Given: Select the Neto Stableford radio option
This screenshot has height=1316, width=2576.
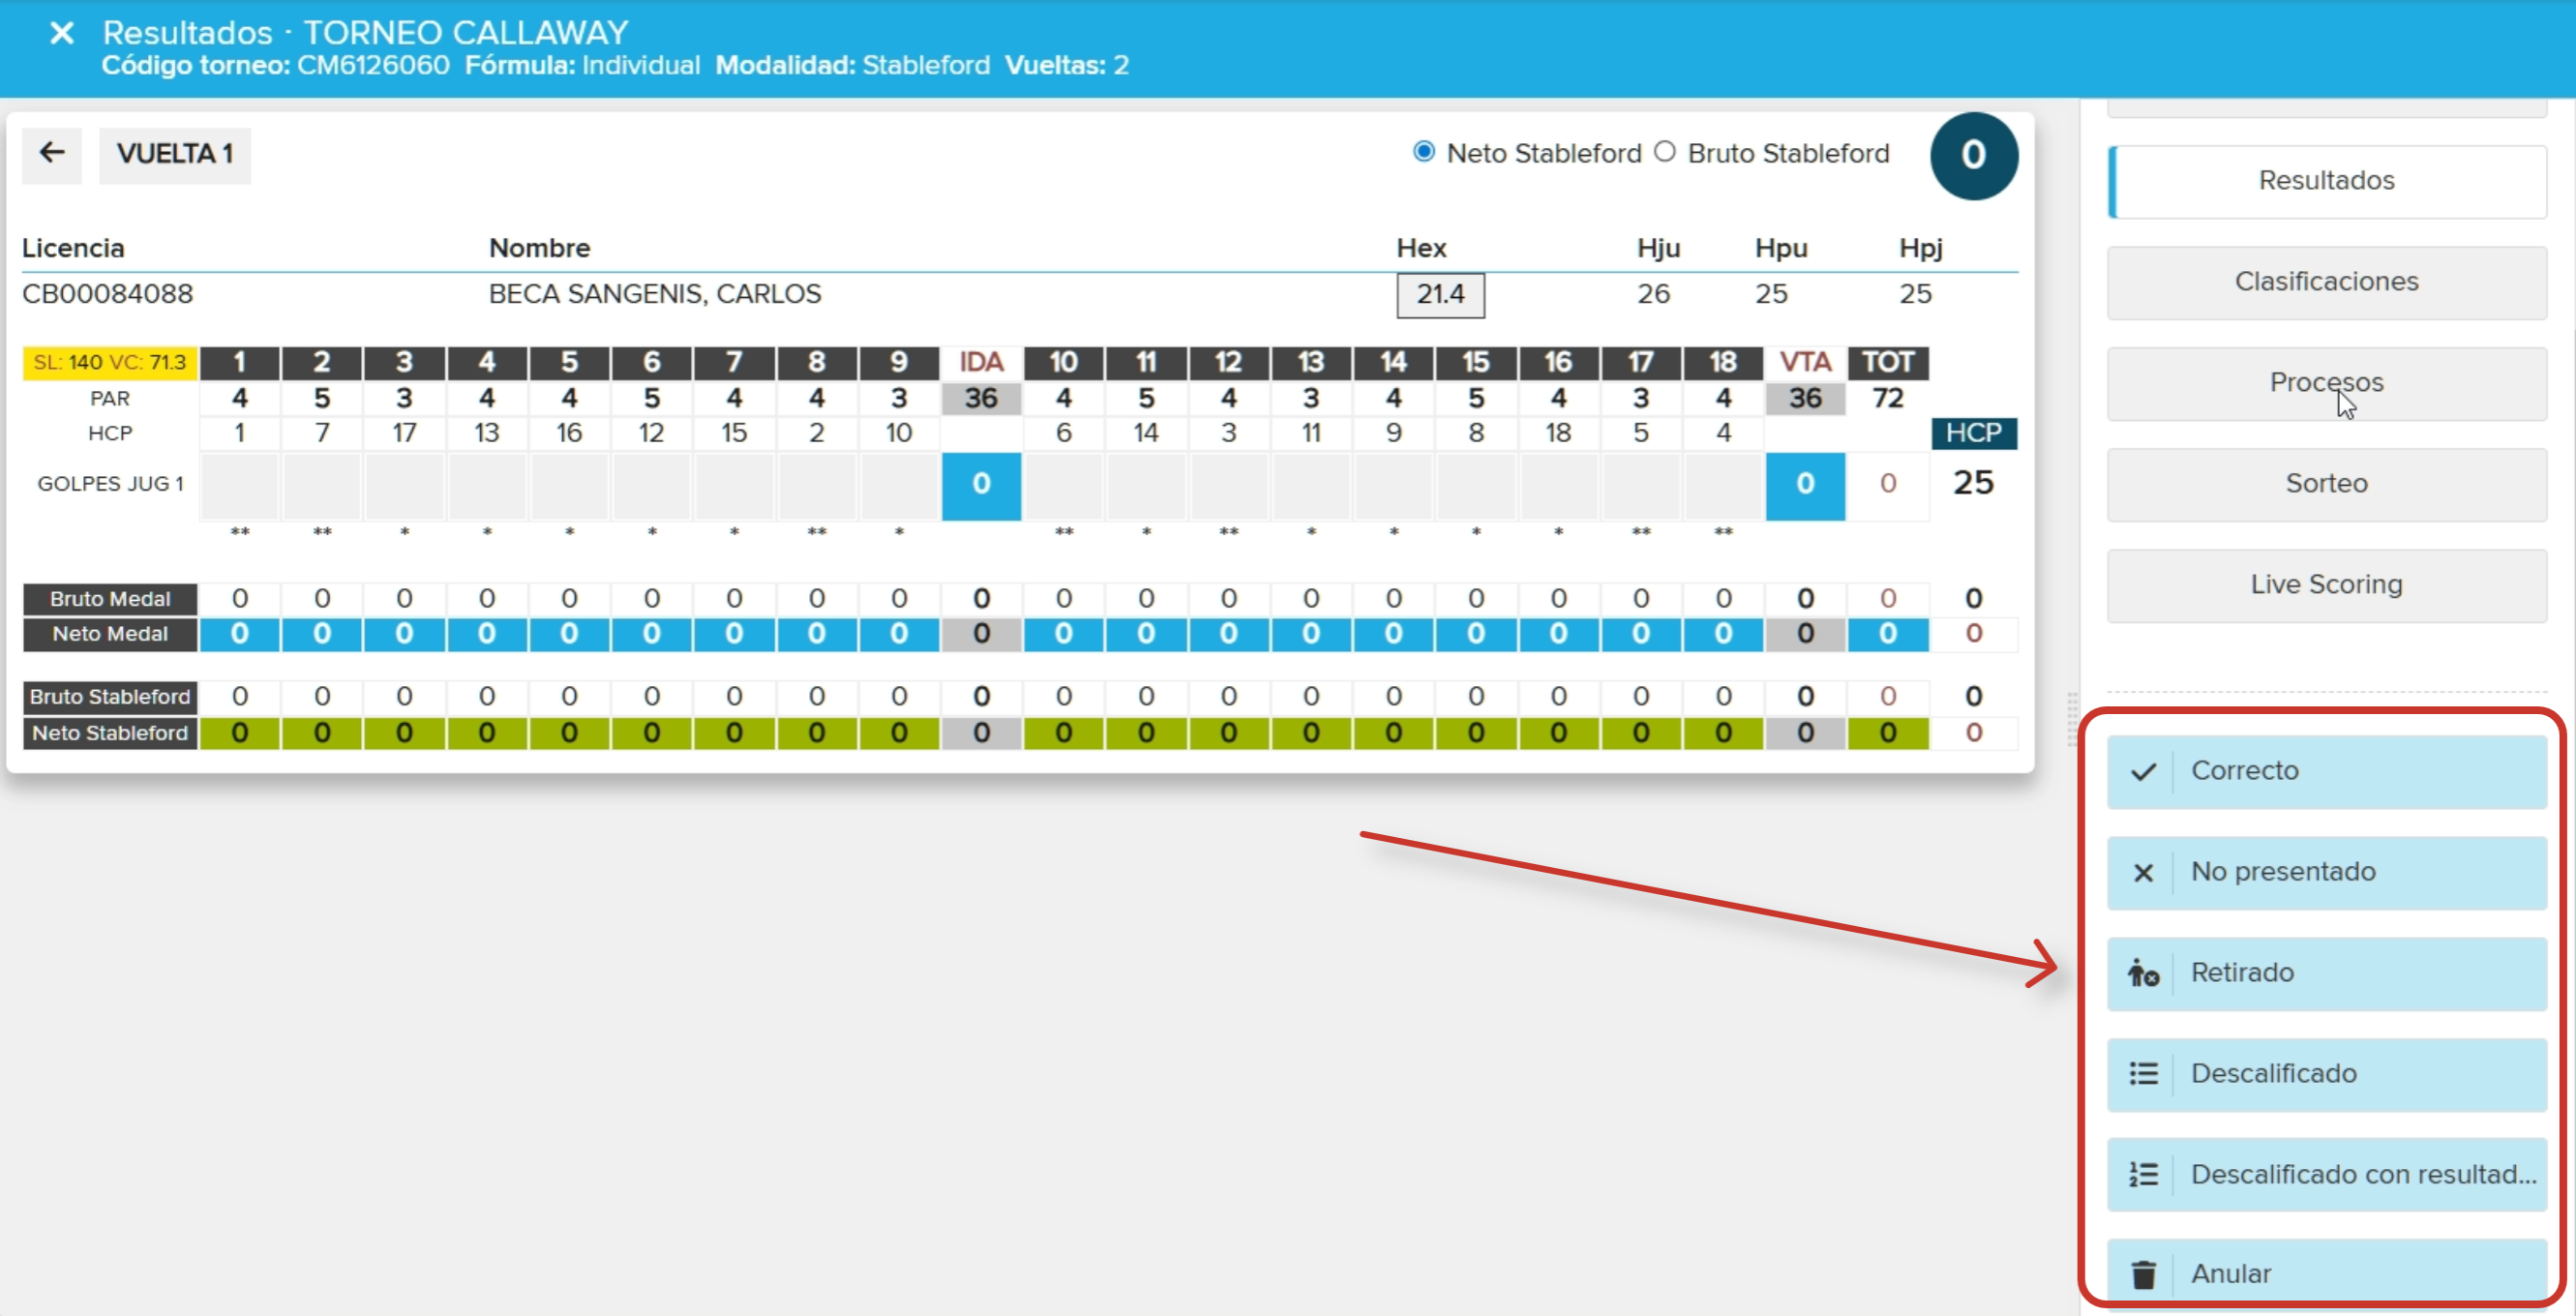Looking at the screenshot, I should pyautogui.click(x=1423, y=152).
